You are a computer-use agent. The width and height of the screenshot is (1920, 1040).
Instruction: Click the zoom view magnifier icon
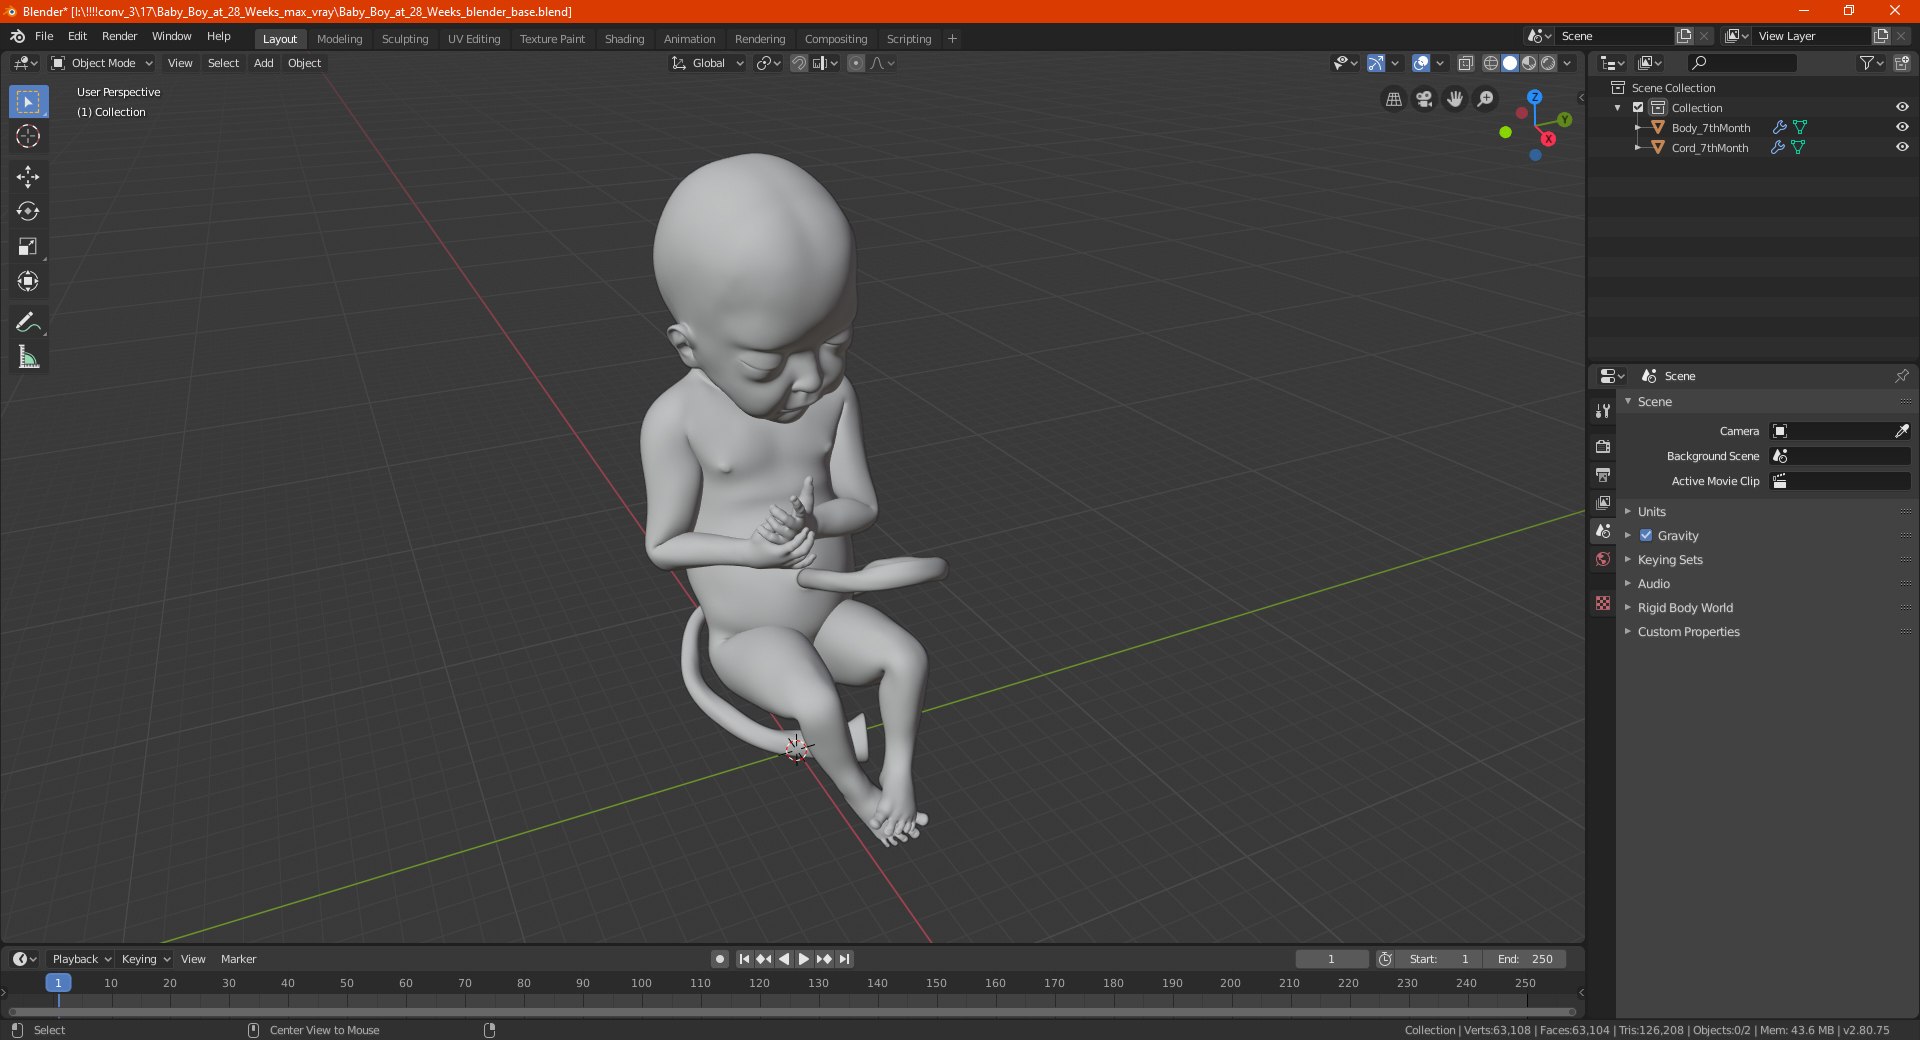[1486, 99]
